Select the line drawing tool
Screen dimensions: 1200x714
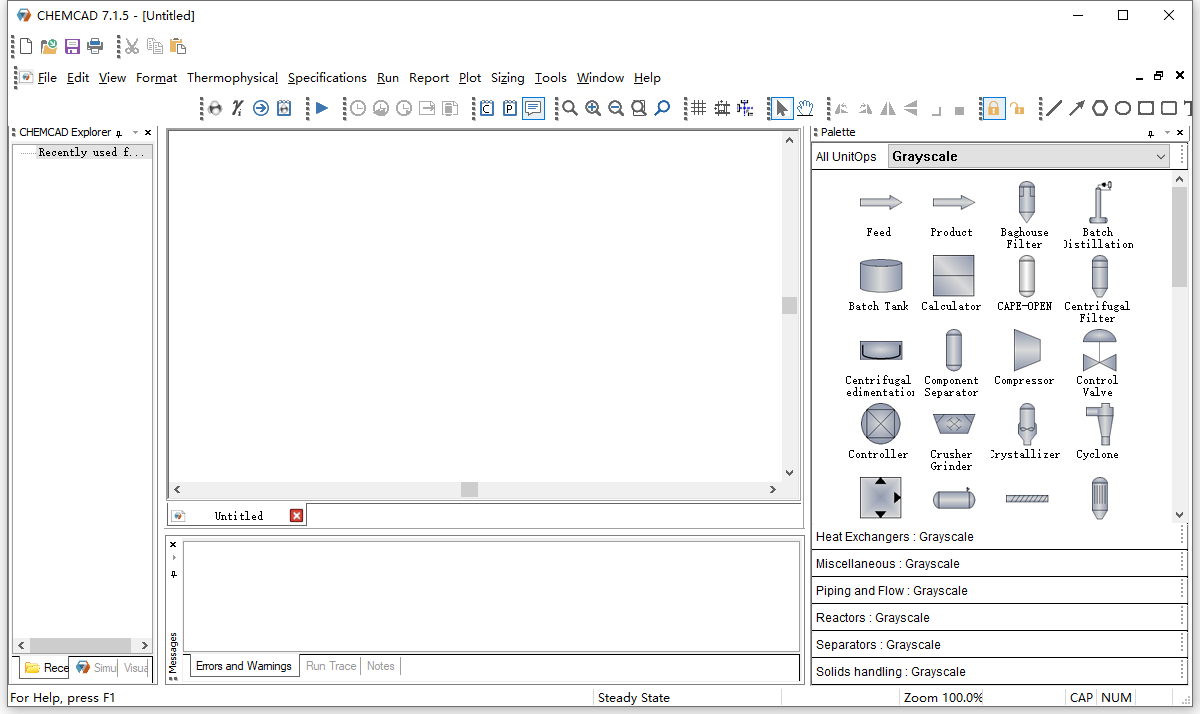[x=1053, y=108]
